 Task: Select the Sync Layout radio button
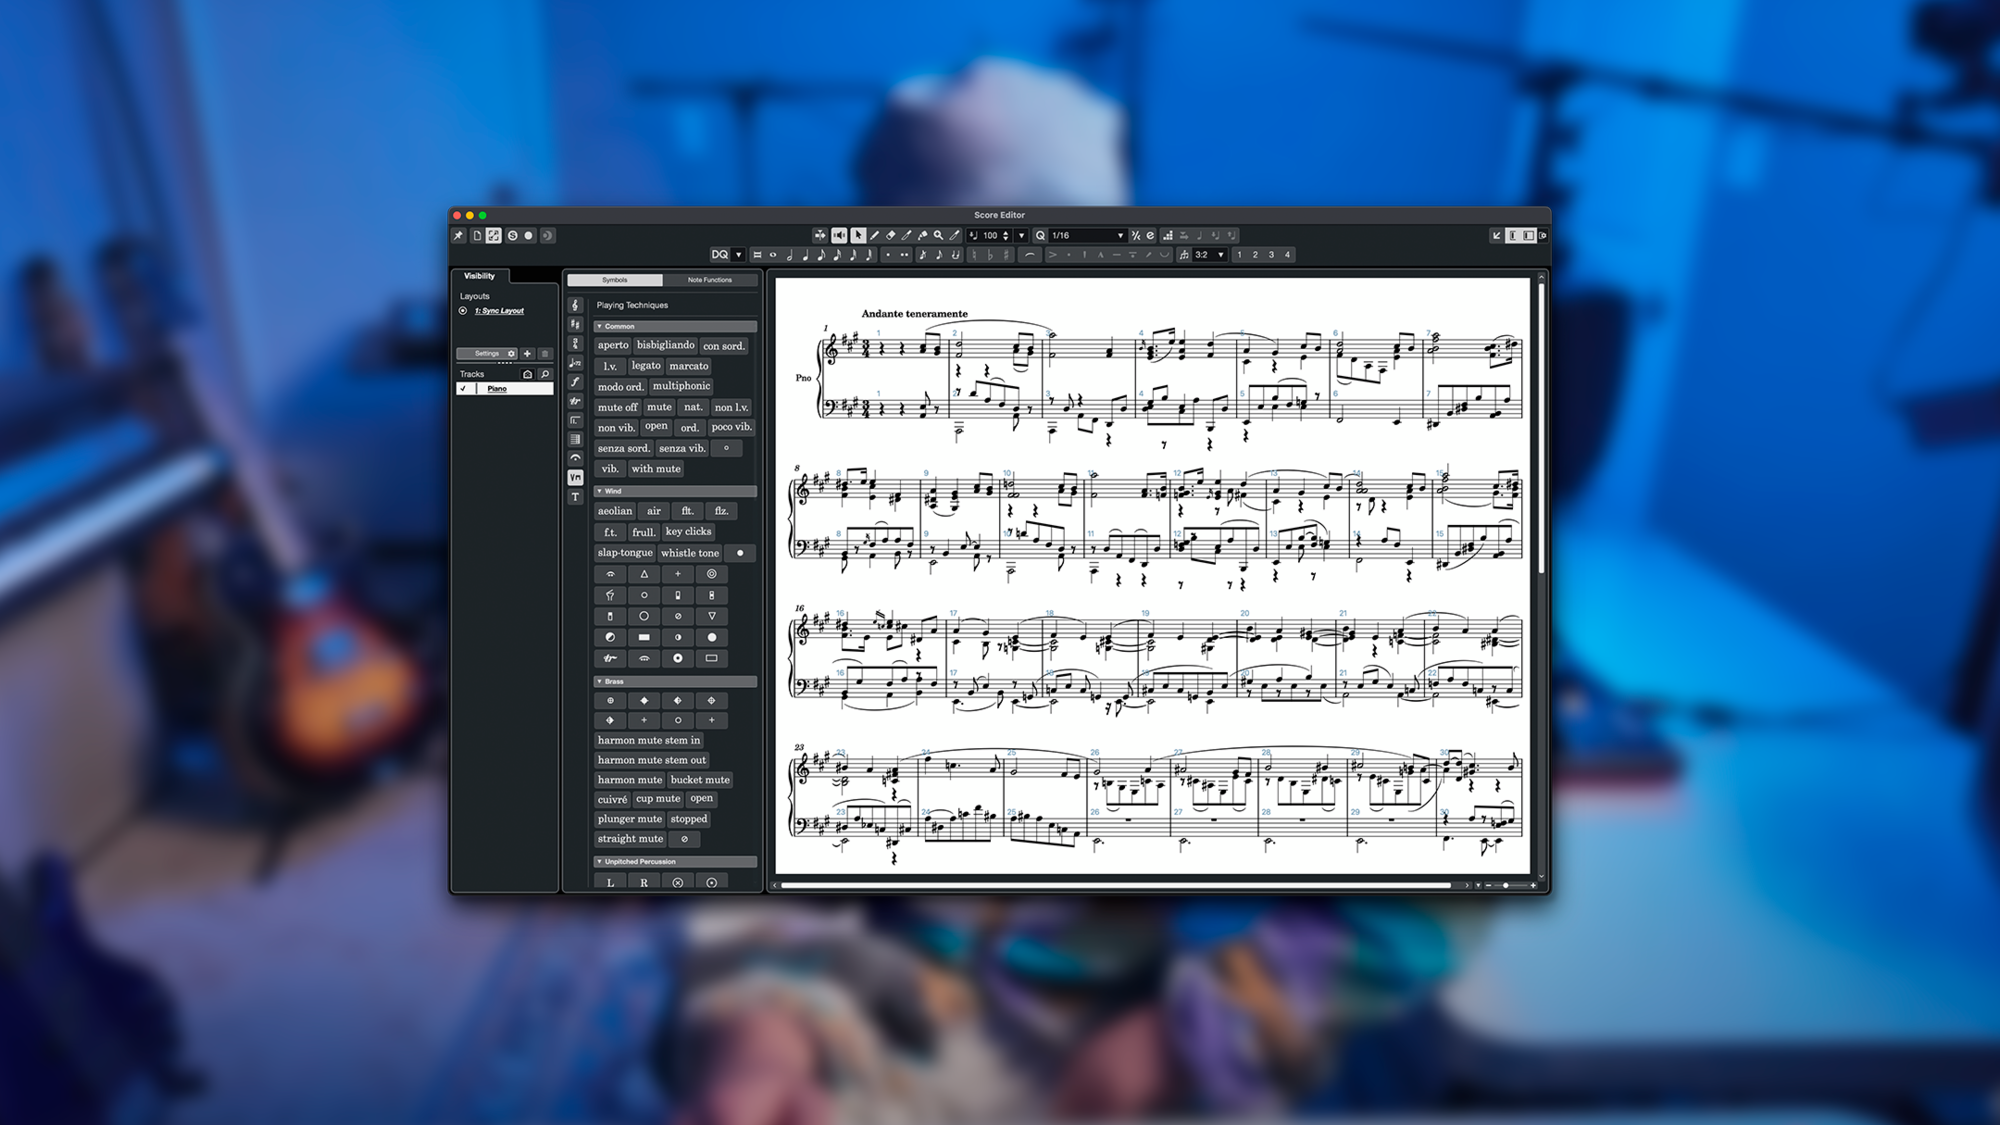click(463, 311)
